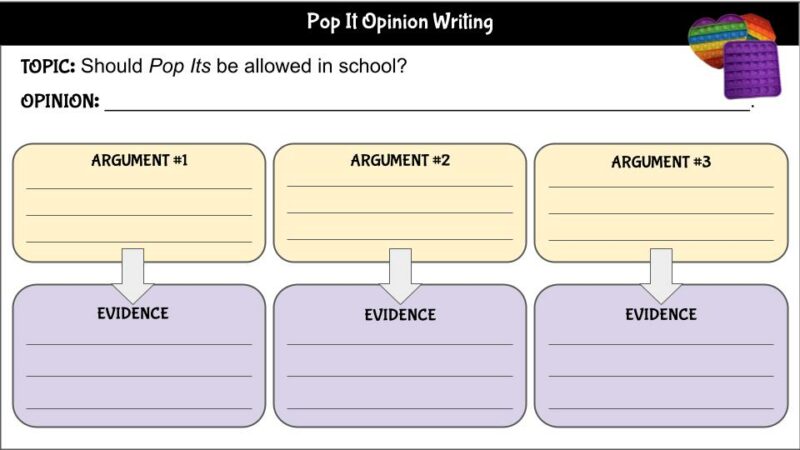
Task: Click the first line in Argument #3 box
Action: pyautogui.click(x=661, y=185)
